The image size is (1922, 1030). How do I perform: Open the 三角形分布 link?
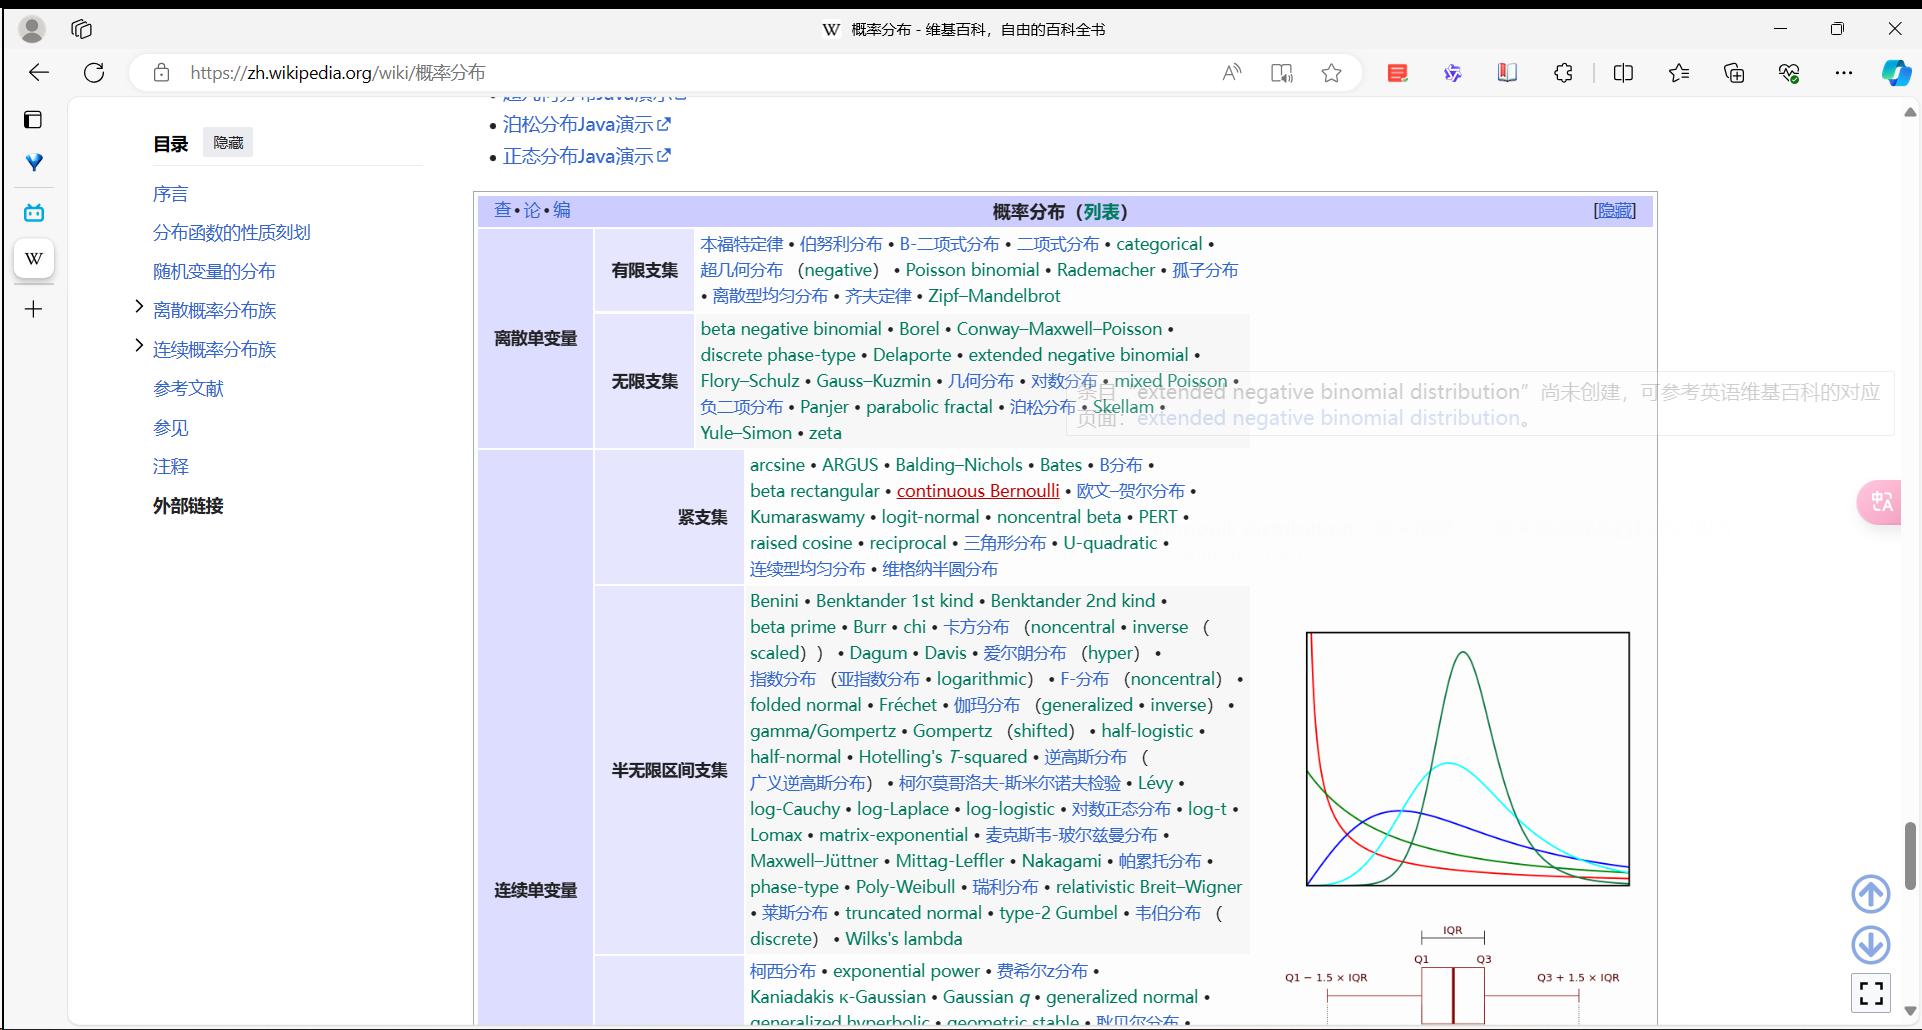[1005, 543]
